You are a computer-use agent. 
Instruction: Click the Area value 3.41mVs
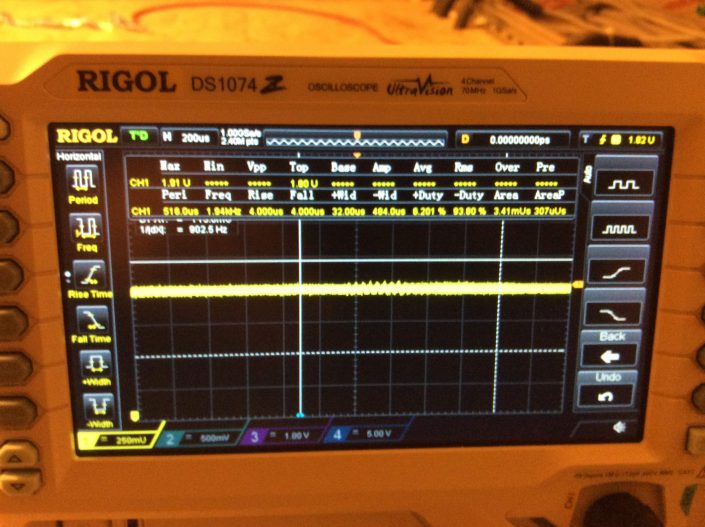[x=512, y=211]
